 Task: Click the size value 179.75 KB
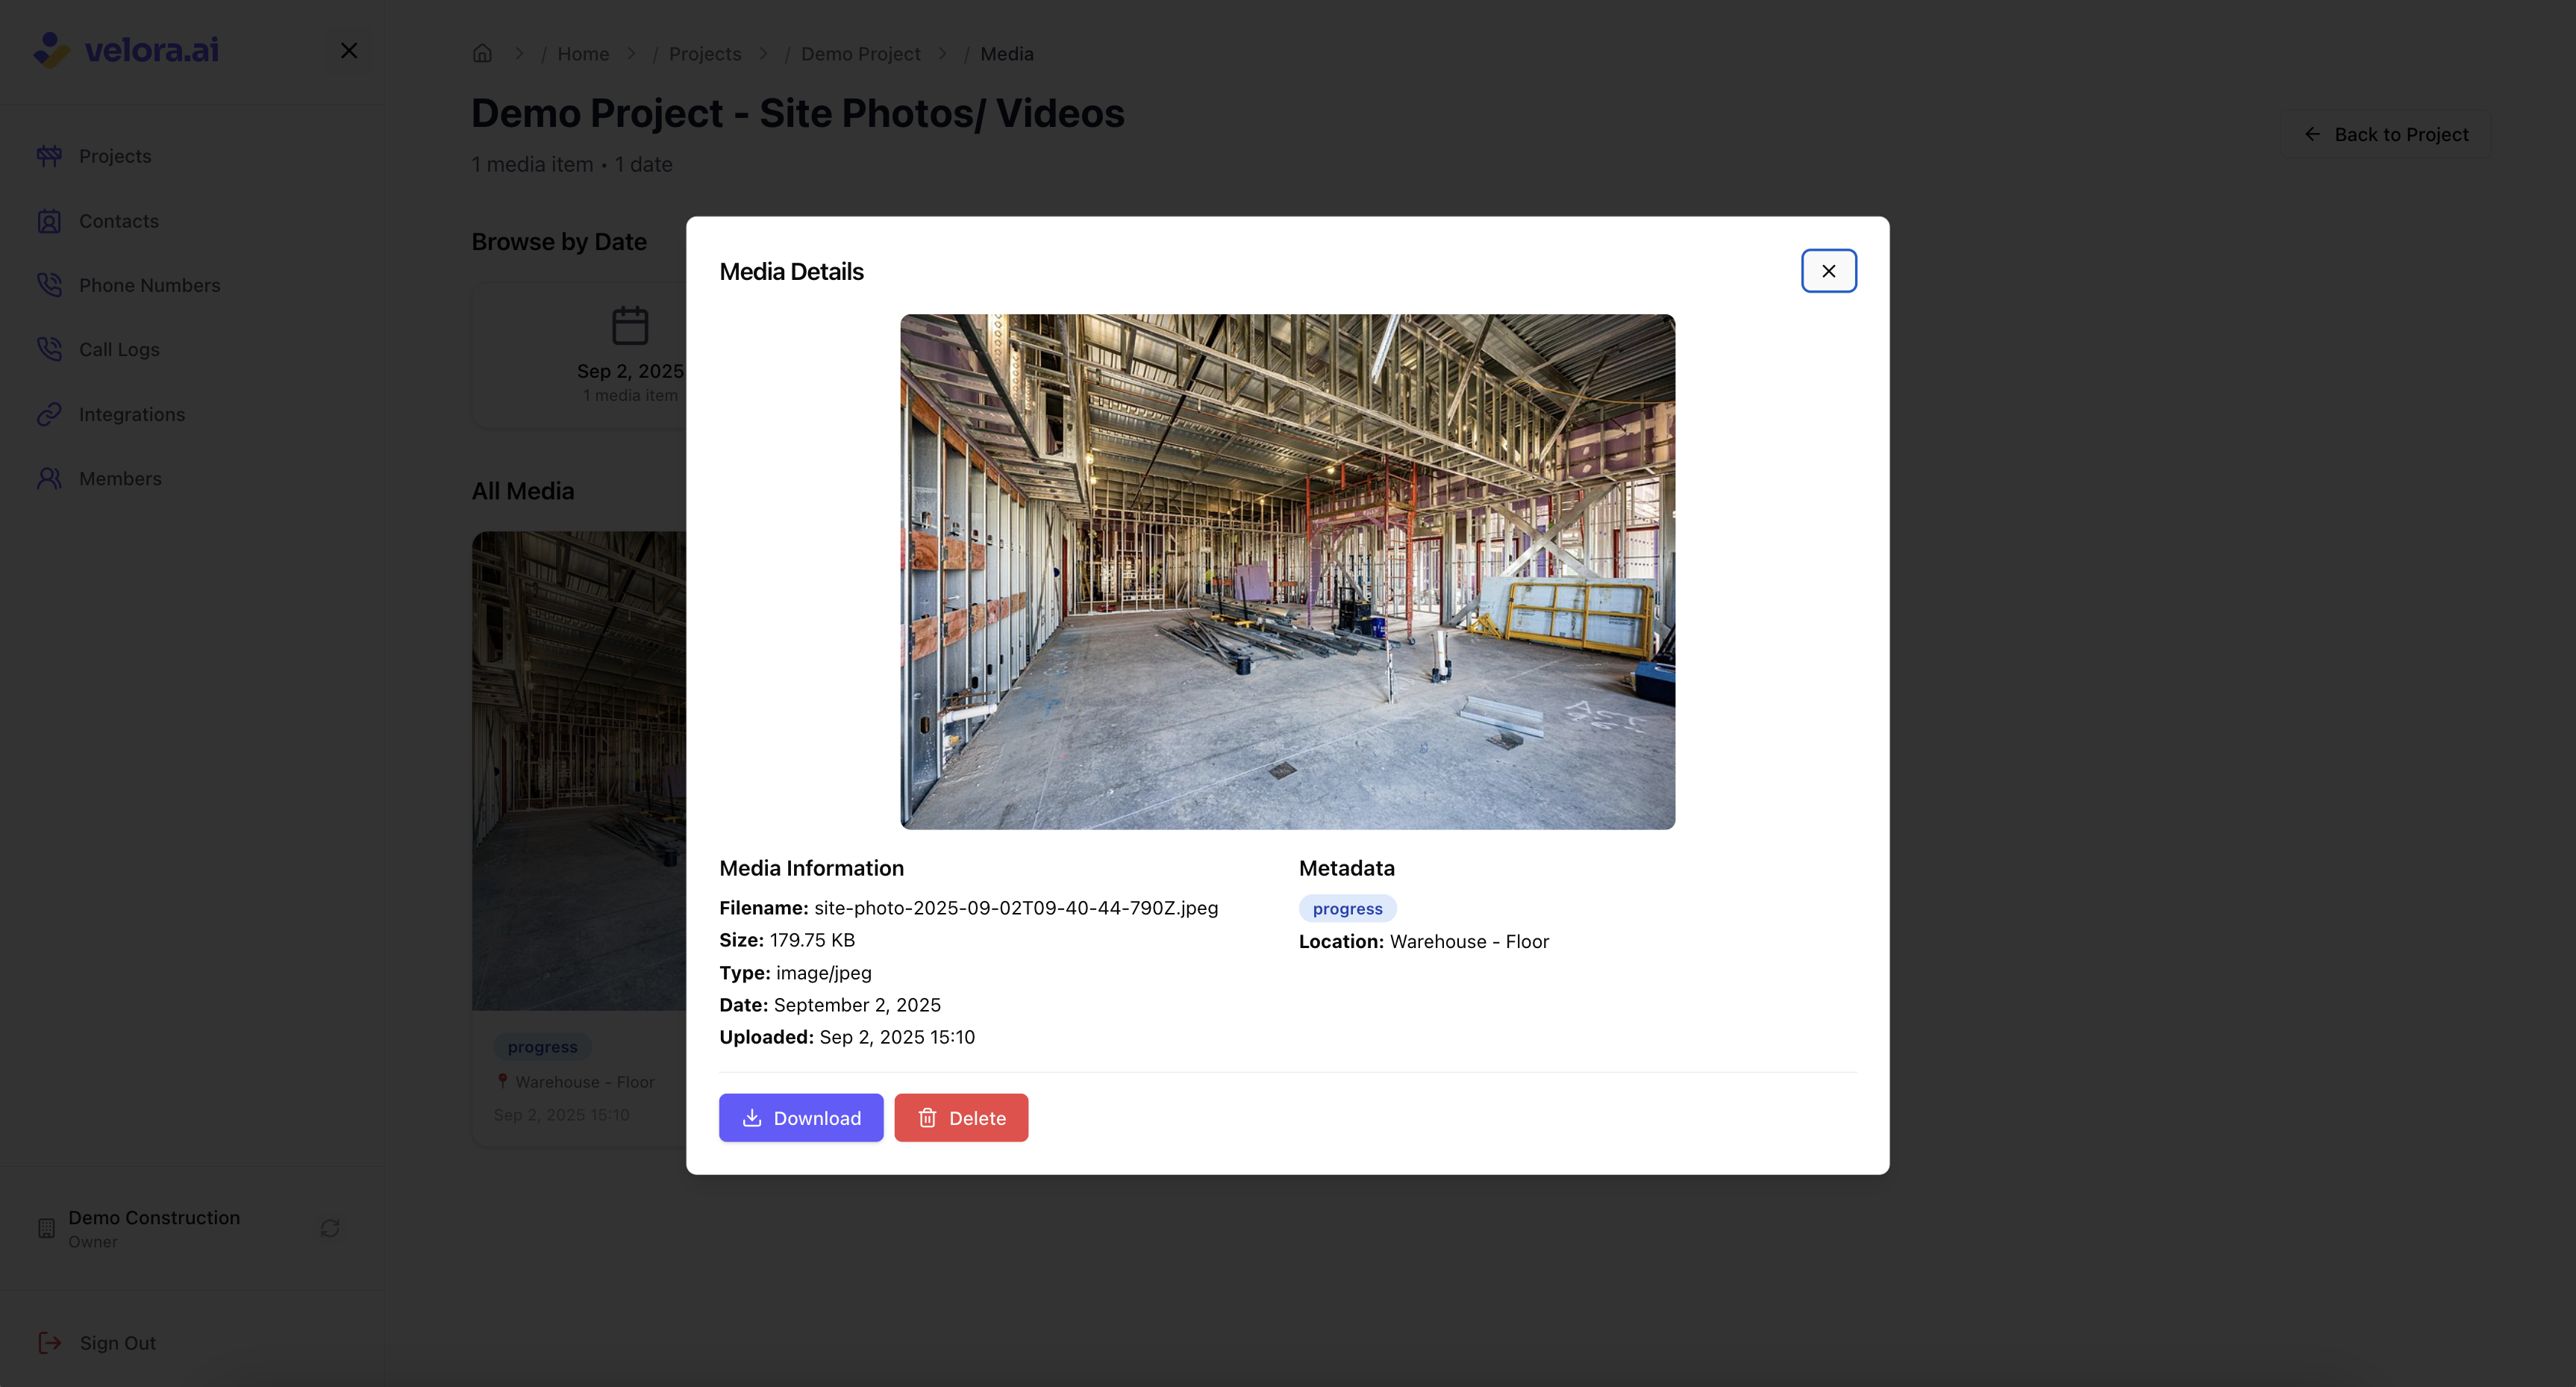click(812, 940)
